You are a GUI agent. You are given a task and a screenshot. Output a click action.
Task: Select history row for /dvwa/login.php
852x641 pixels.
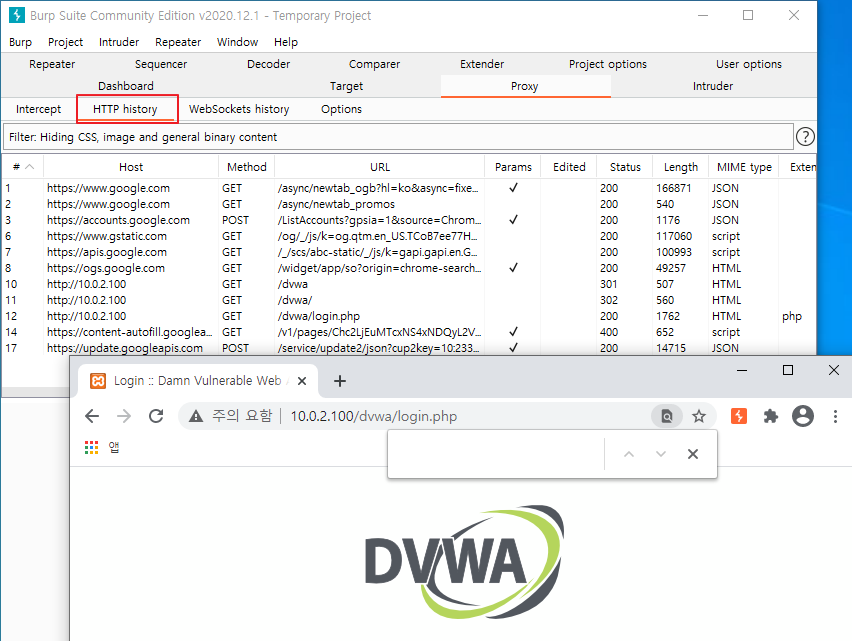point(409,316)
